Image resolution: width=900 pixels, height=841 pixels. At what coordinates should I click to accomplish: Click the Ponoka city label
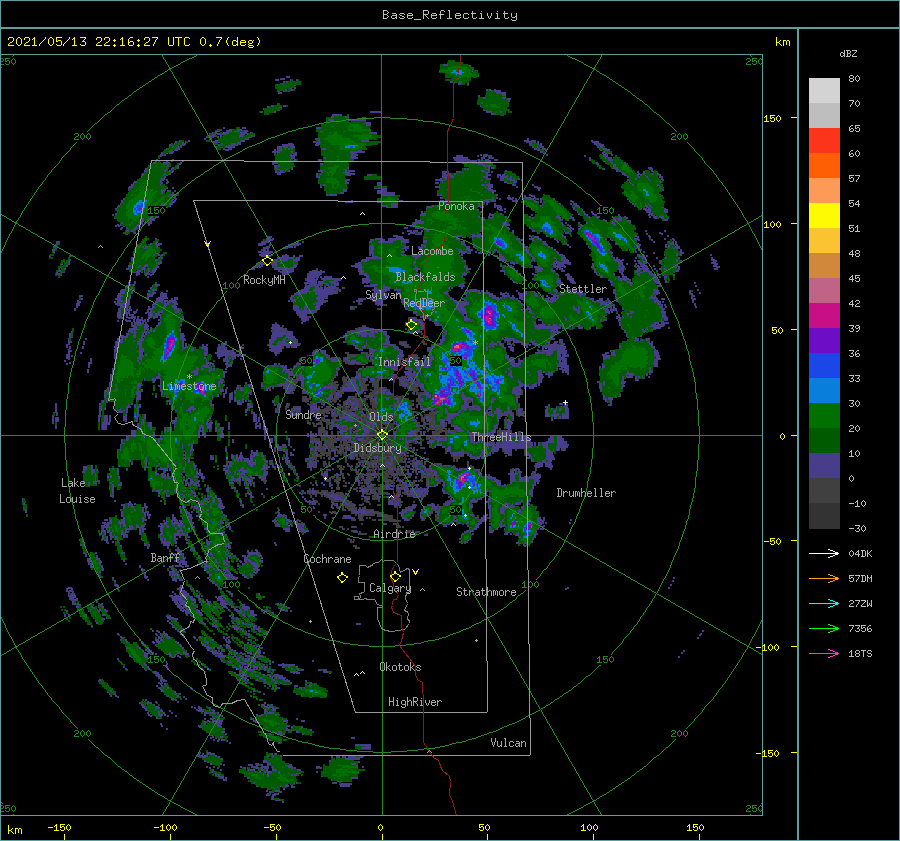[456, 206]
